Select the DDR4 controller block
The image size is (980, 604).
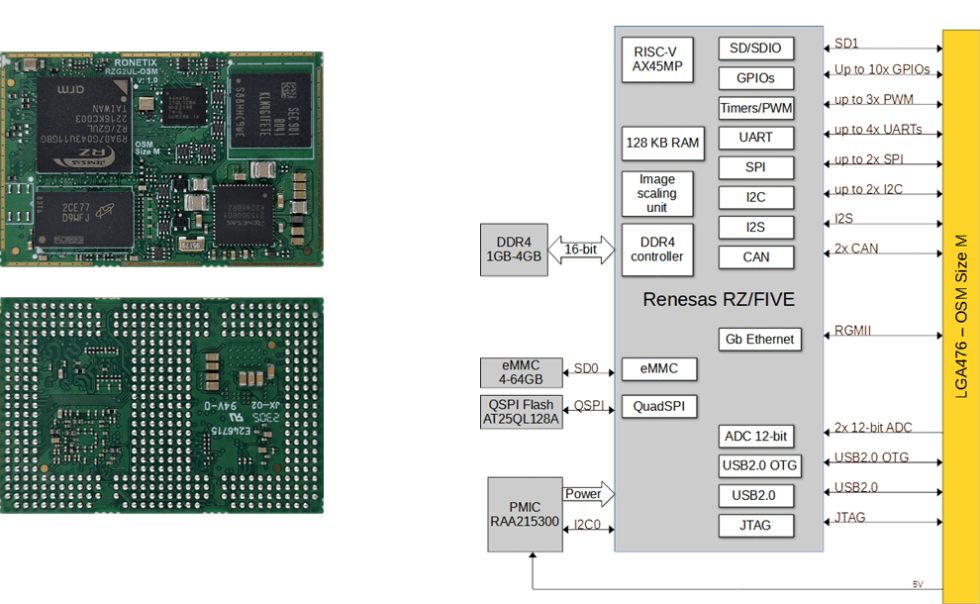(x=658, y=249)
